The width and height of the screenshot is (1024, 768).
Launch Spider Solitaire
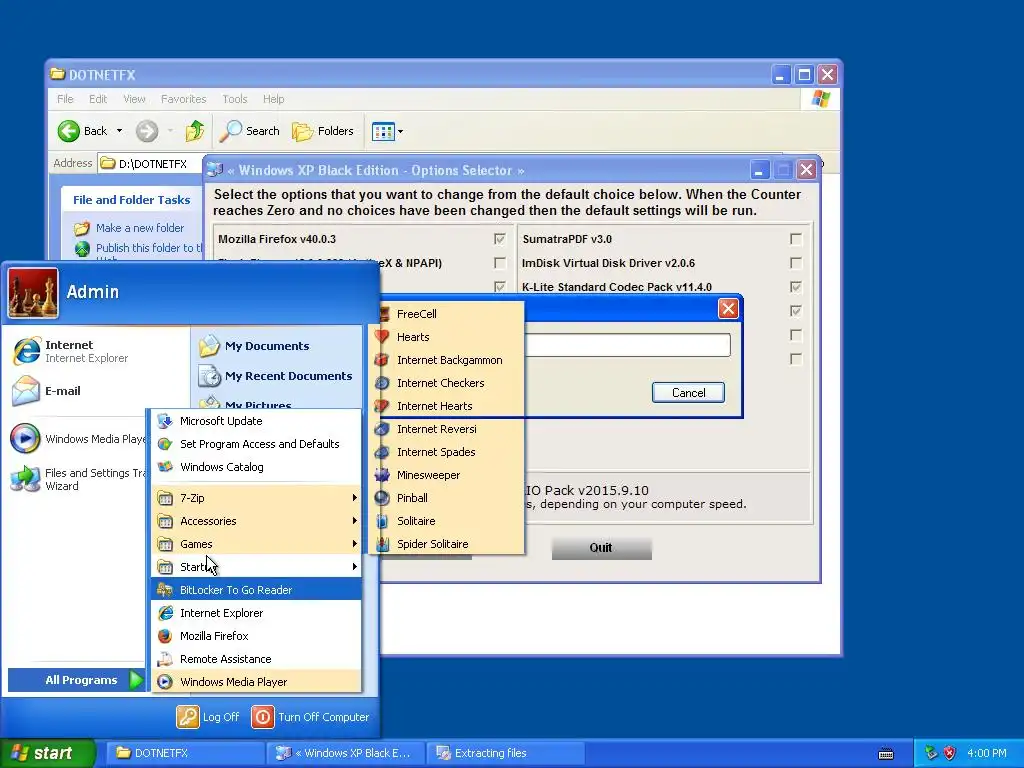point(447,544)
